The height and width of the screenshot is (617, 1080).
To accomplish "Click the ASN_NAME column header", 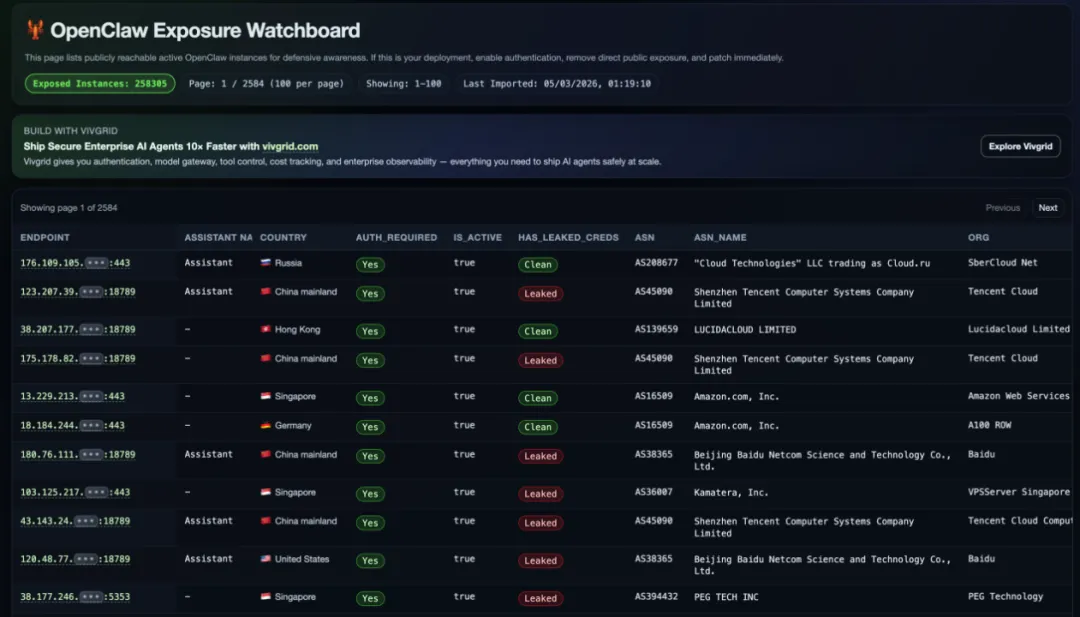I will (720, 238).
